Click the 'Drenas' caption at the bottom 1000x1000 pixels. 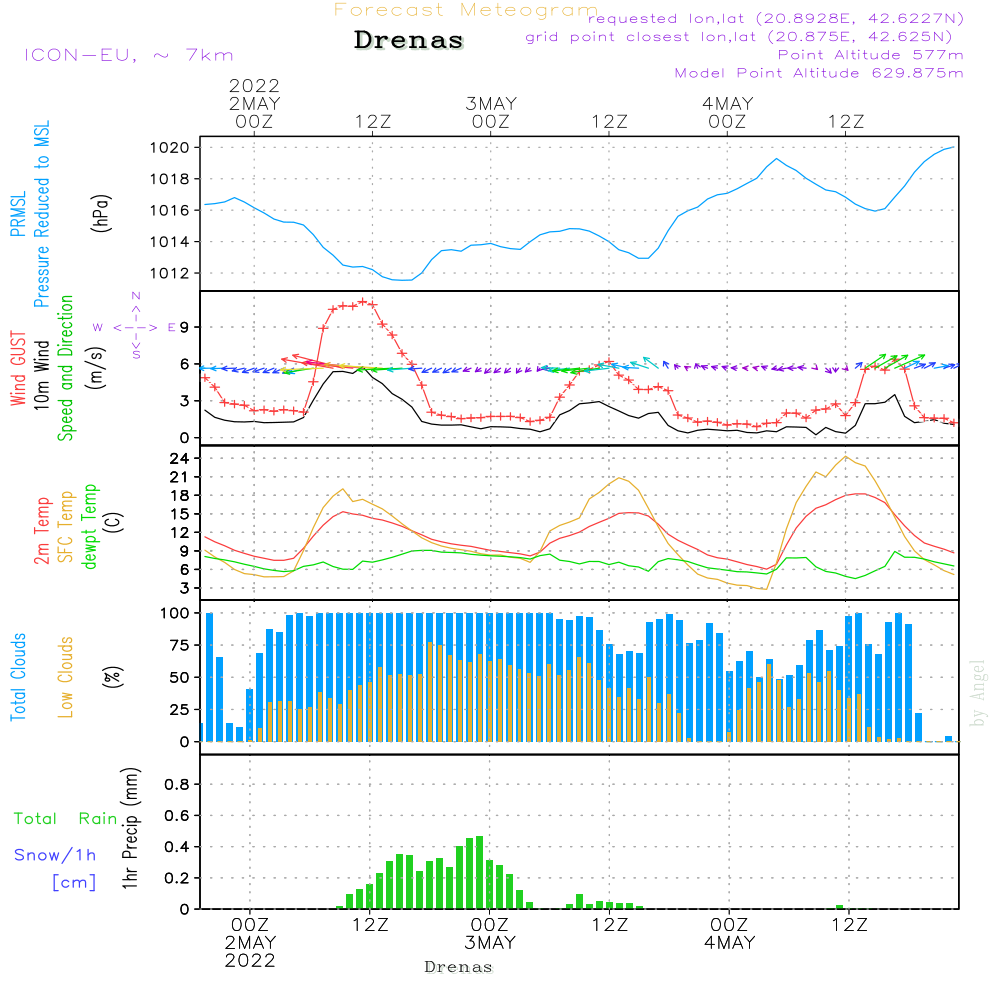(x=459, y=967)
